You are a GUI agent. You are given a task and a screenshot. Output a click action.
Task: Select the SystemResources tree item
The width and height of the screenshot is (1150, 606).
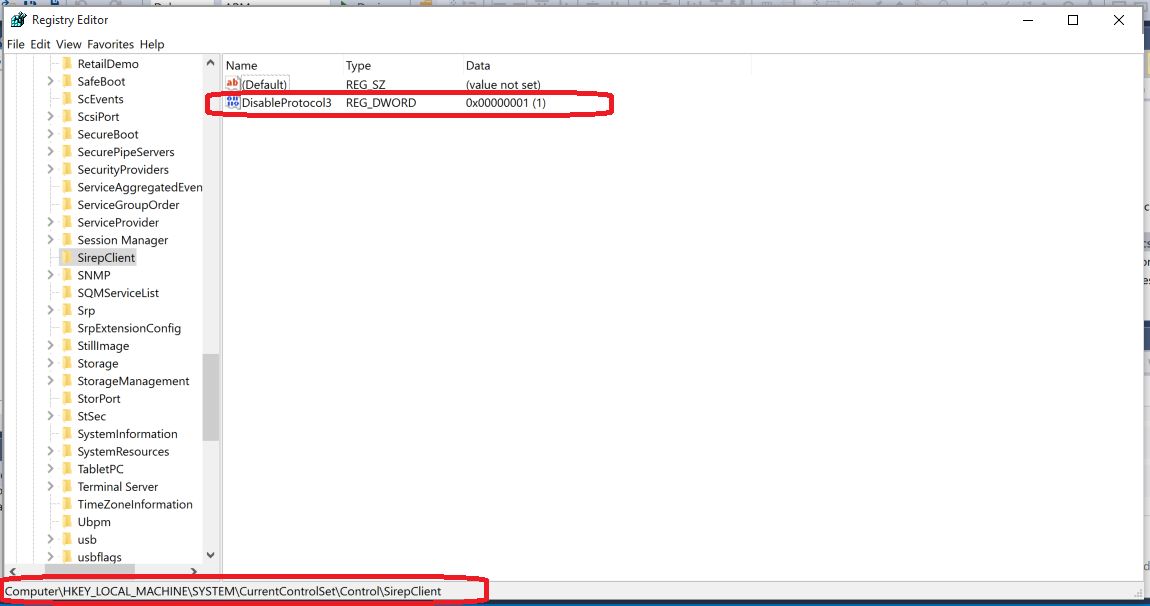point(123,451)
